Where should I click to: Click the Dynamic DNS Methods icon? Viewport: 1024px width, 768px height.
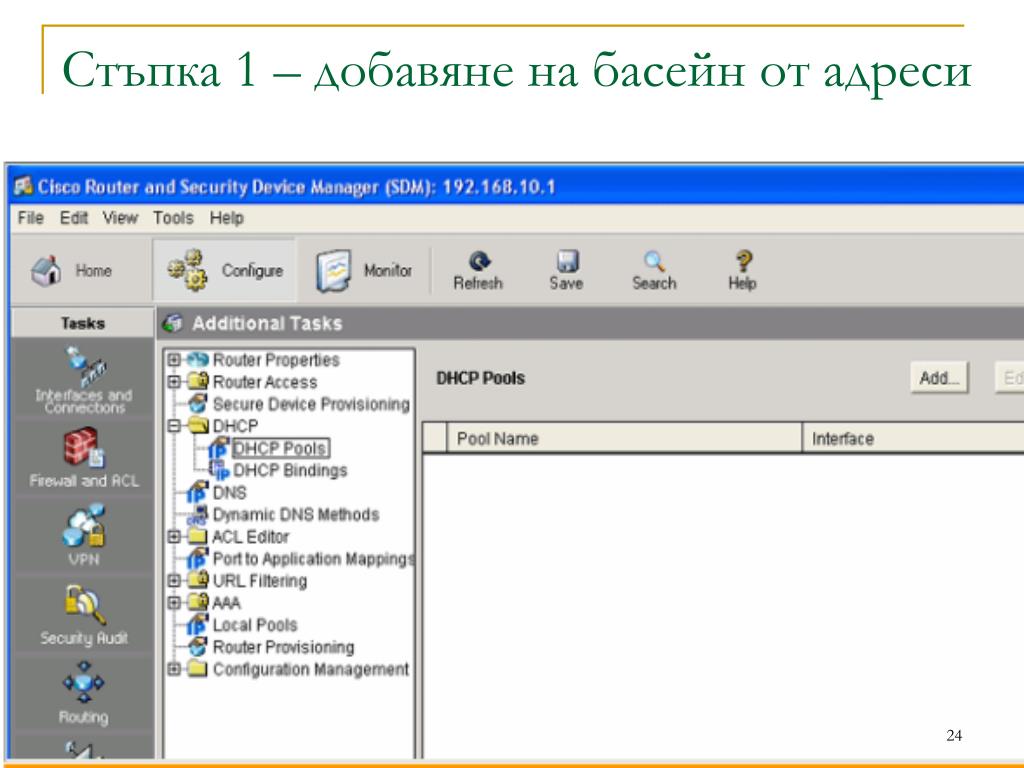[197, 515]
